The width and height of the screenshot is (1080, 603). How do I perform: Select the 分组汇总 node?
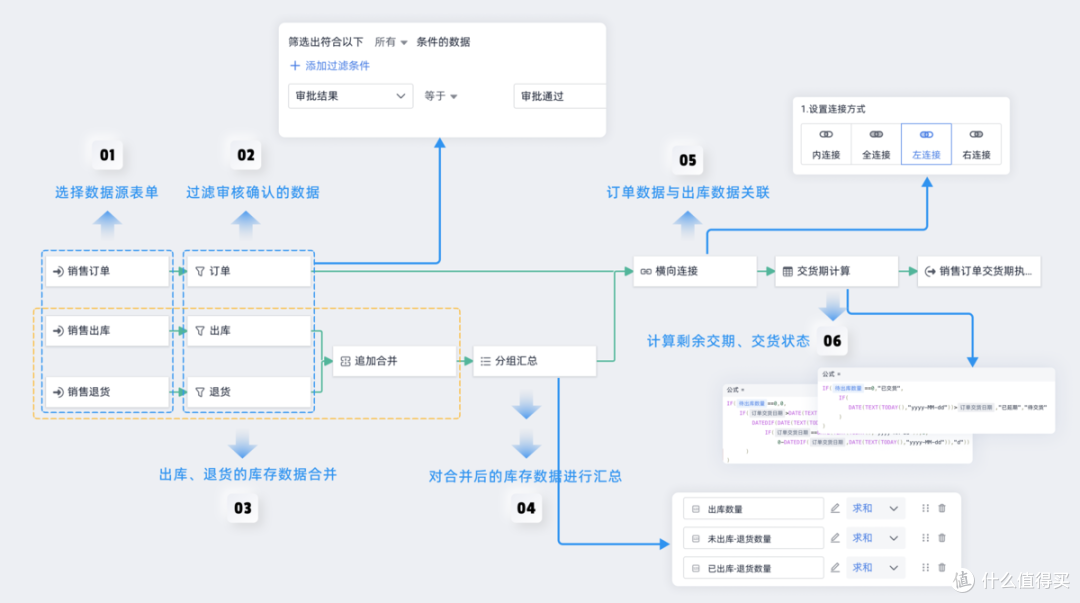534,361
